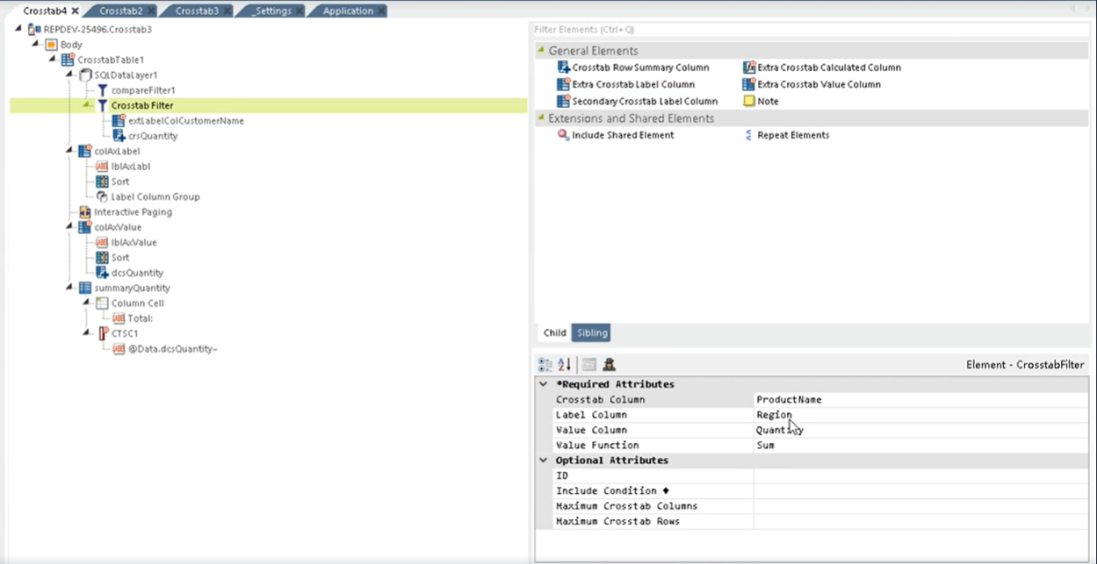The width and height of the screenshot is (1097, 564).
Task: Open the Application tab
Action: [348, 11]
